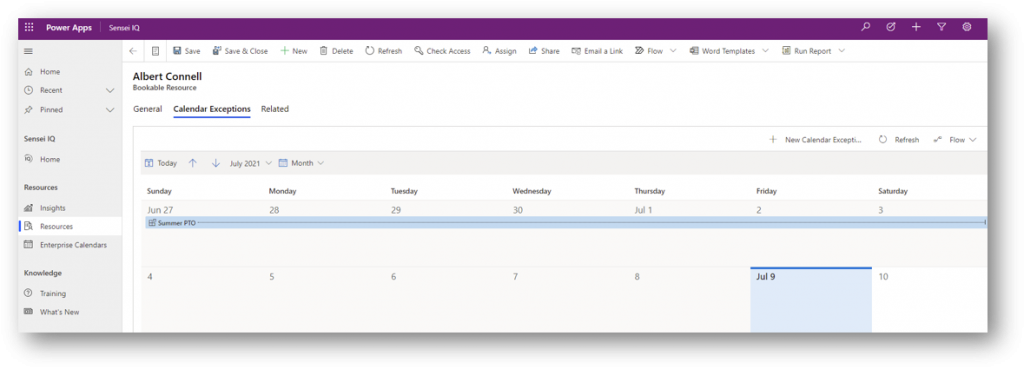
Task: Collapse the hamburger navigation menu
Action: point(28,51)
